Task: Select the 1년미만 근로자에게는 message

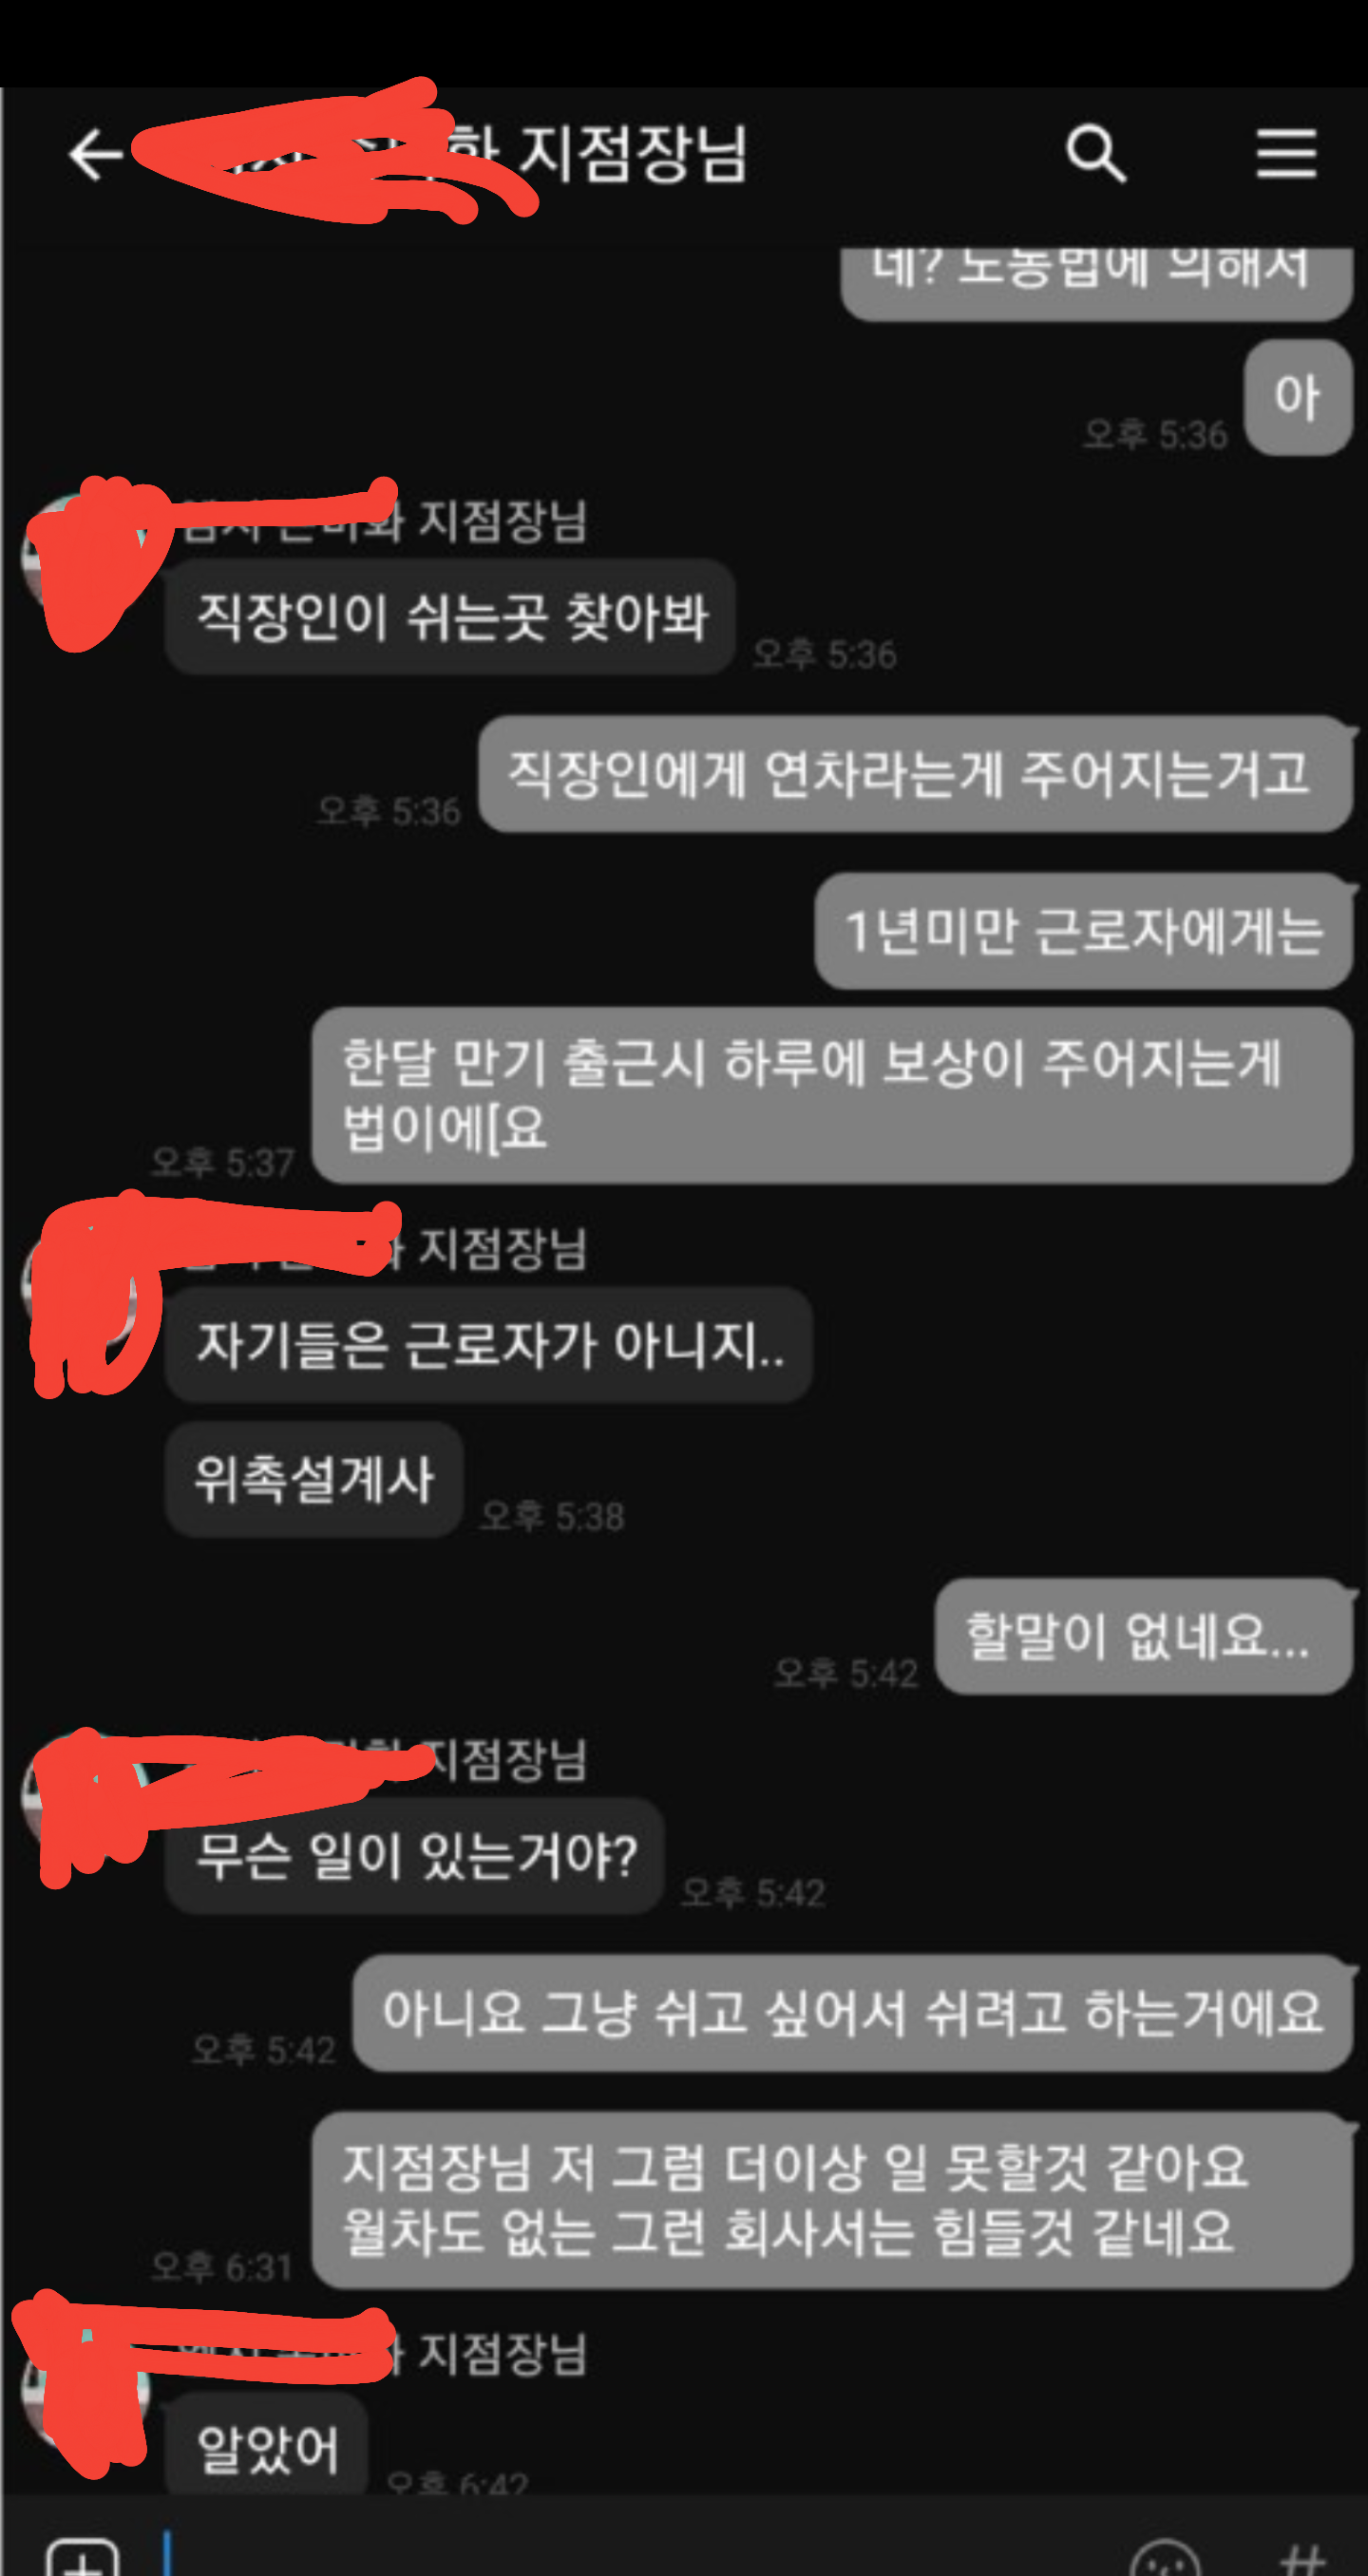Action: (1084, 931)
